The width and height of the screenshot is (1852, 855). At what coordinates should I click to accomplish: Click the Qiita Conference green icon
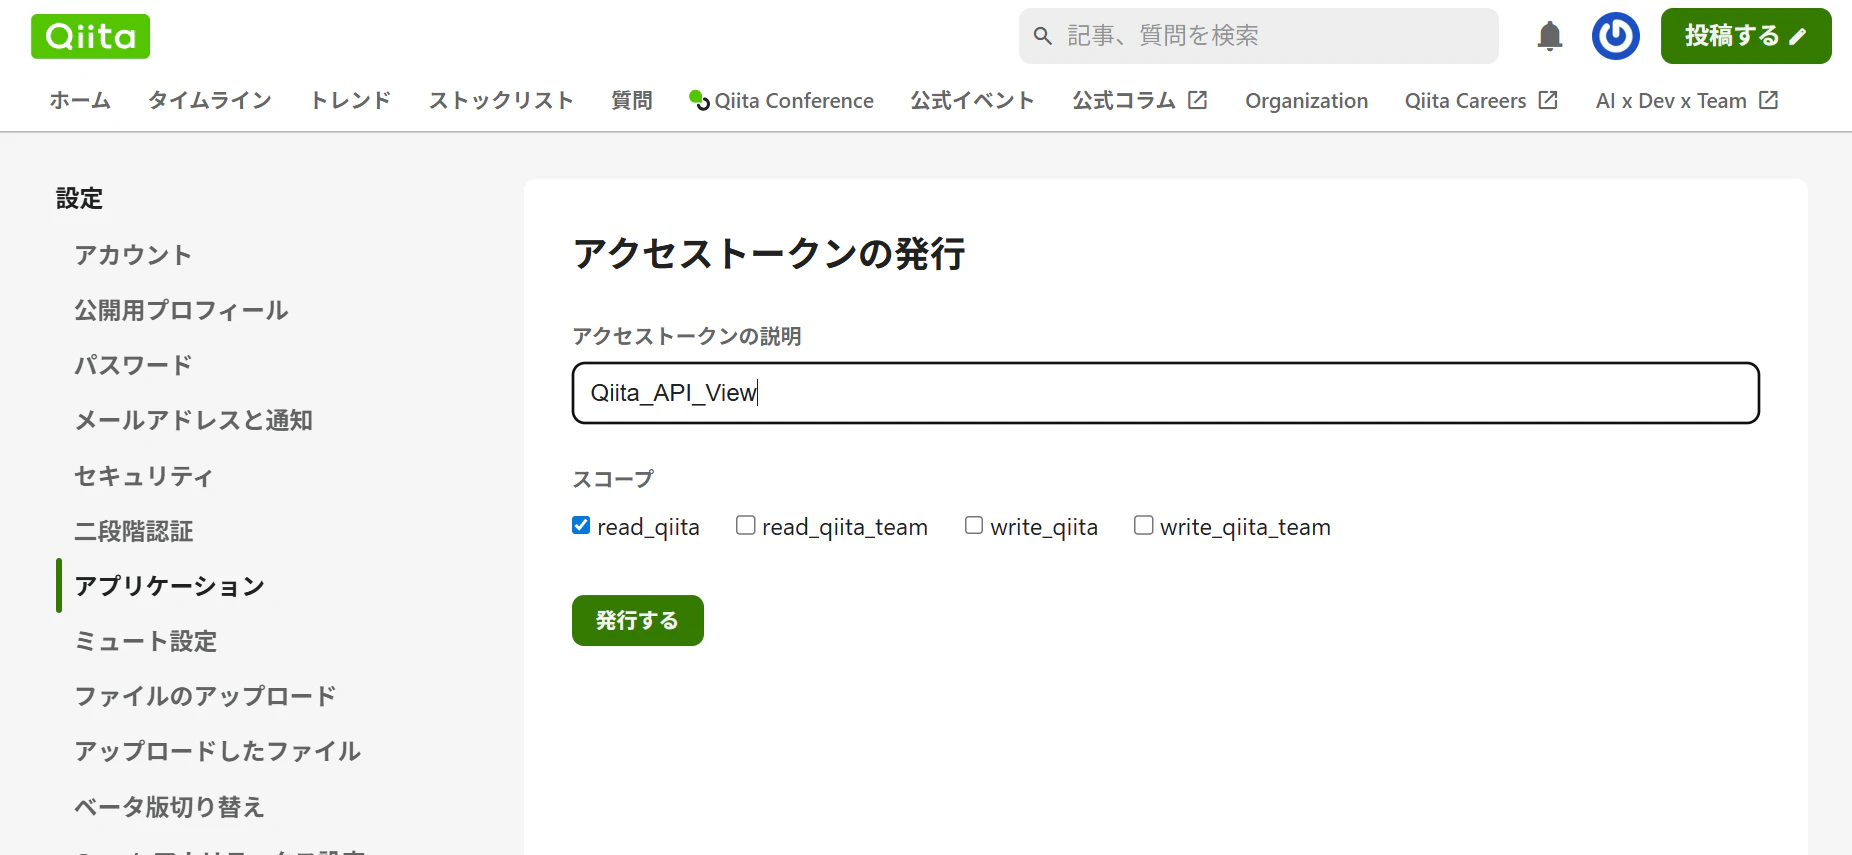pyautogui.click(x=699, y=100)
